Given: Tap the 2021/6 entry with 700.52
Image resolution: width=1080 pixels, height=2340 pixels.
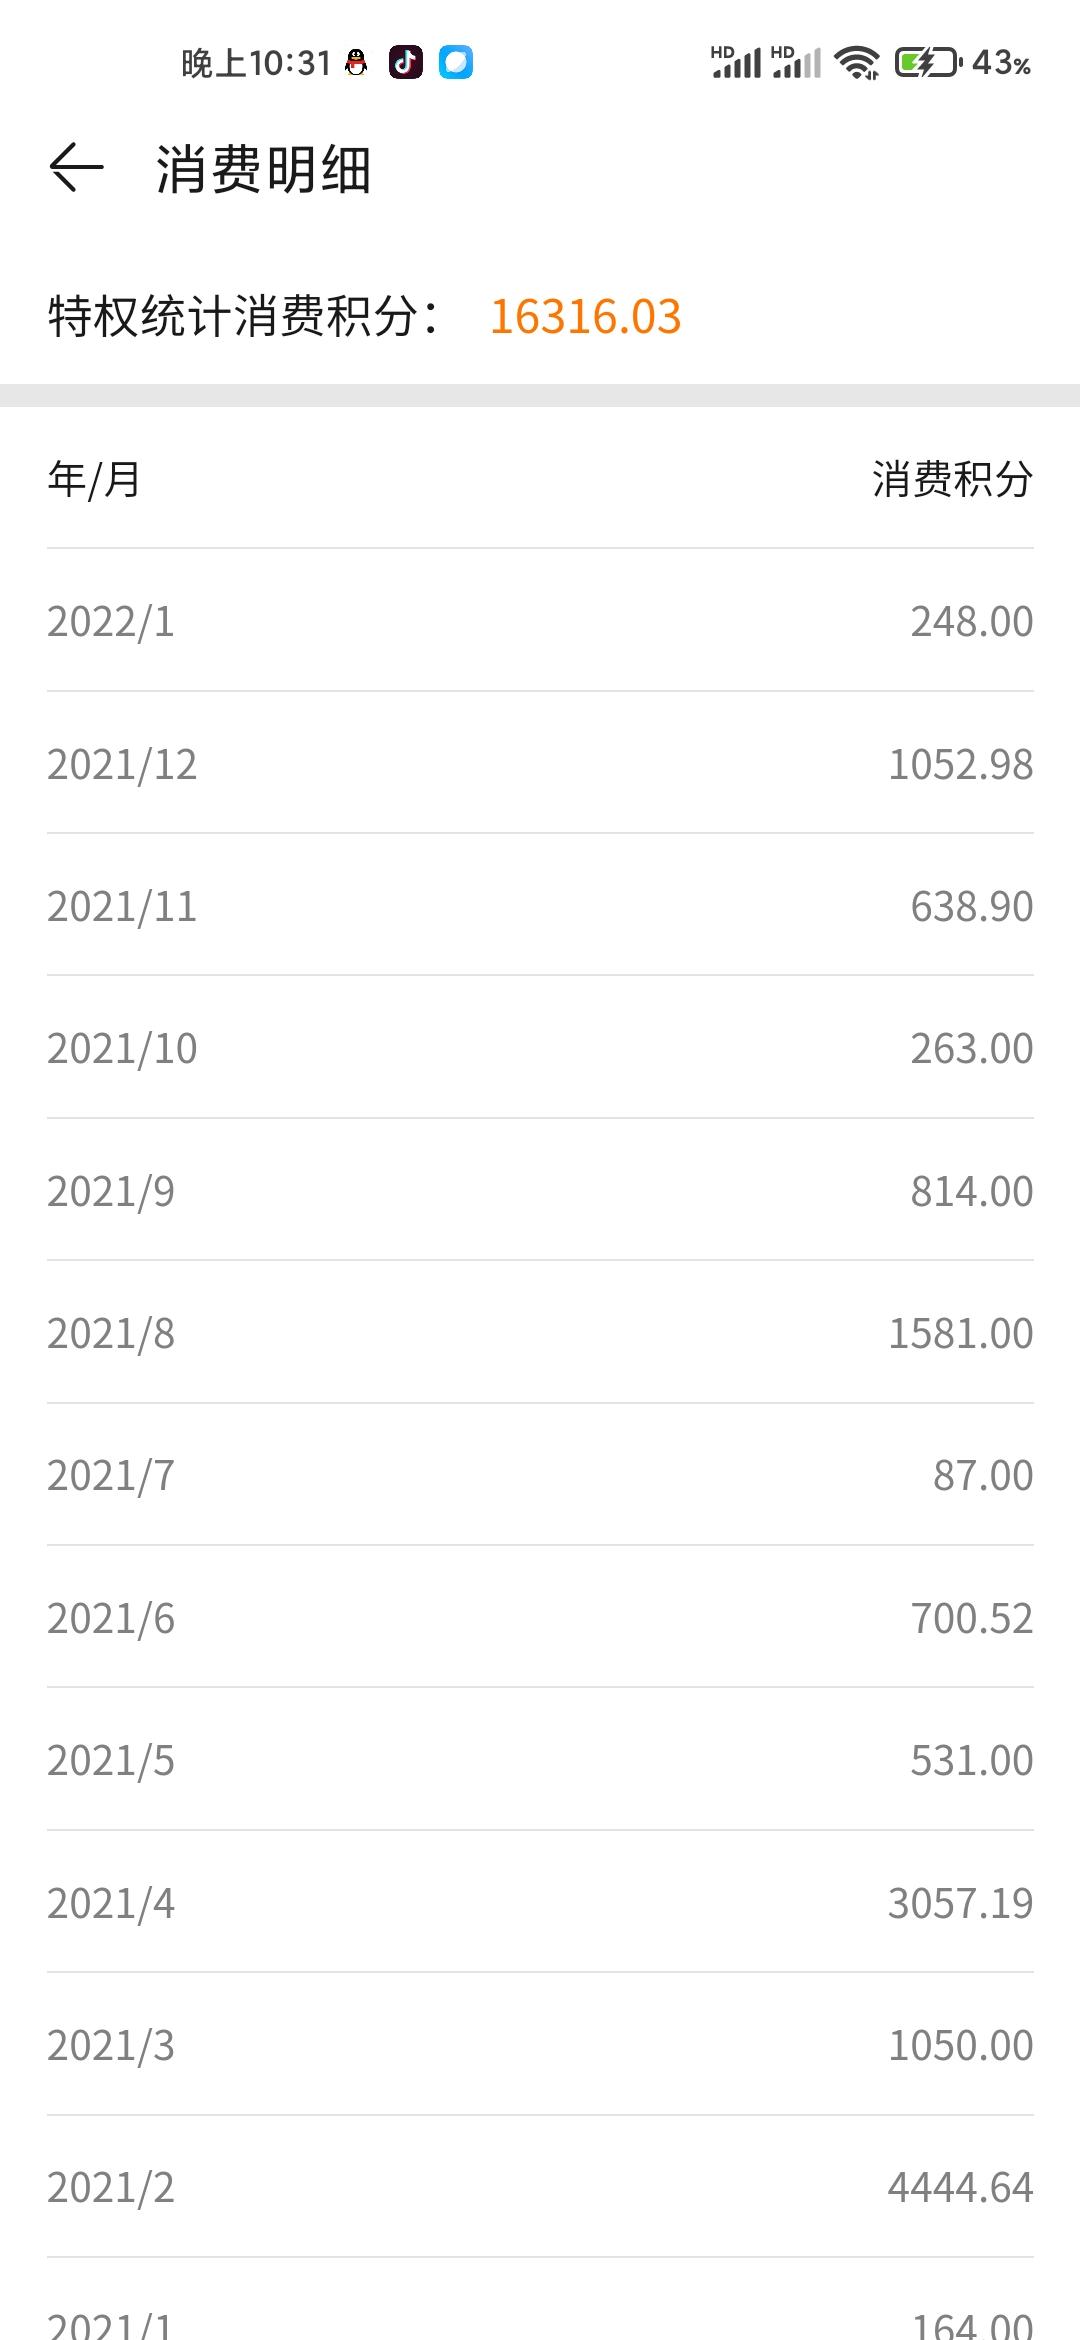Looking at the screenshot, I should click(x=540, y=1617).
